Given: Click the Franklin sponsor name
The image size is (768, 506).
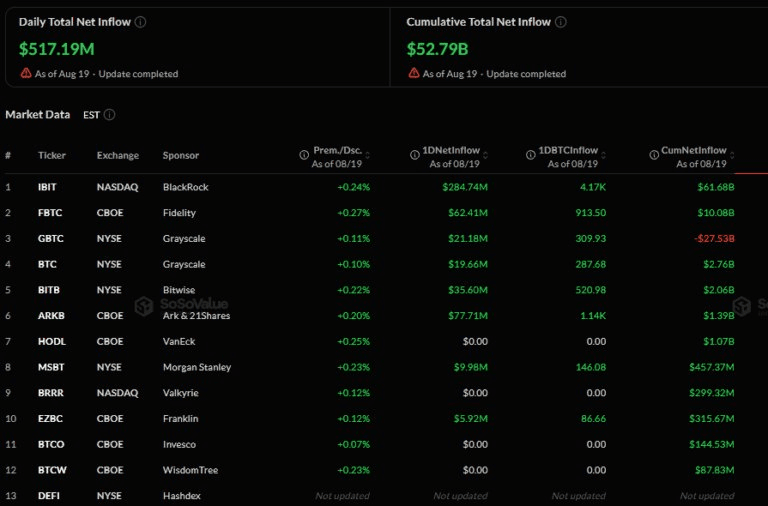Looking at the screenshot, I should coord(180,418).
